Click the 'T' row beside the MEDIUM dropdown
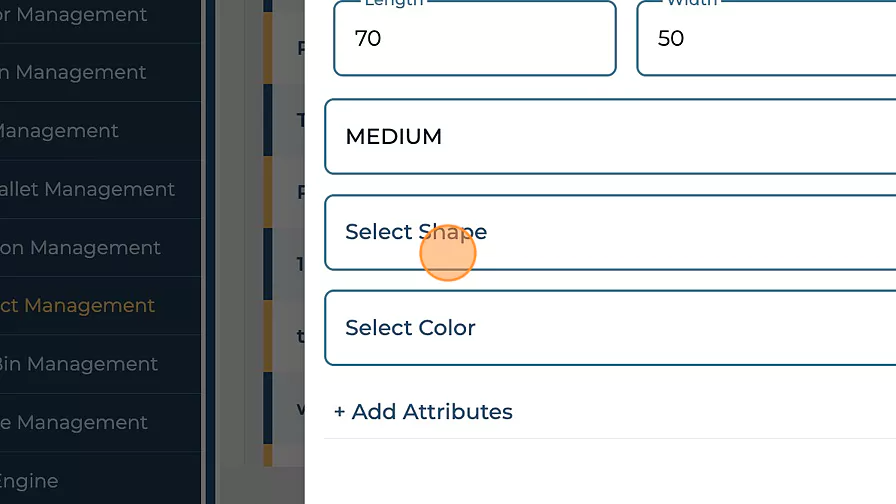Viewport: 896px width, 504px height. click(x=301, y=120)
